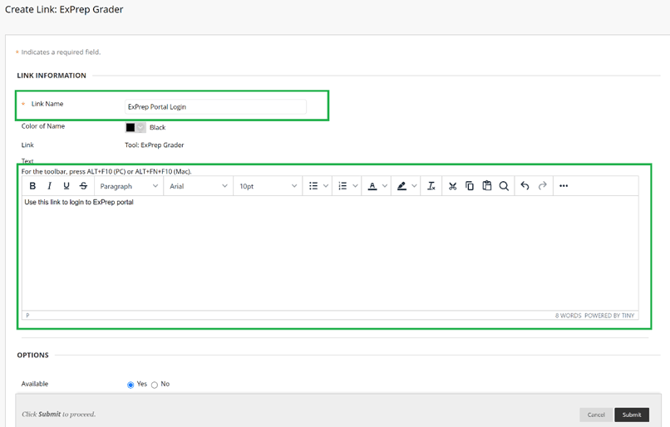Image resolution: width=670 pixels, height=427 pixels.
Task: Click the Link Name input field
Action: [x=215, y=107]
